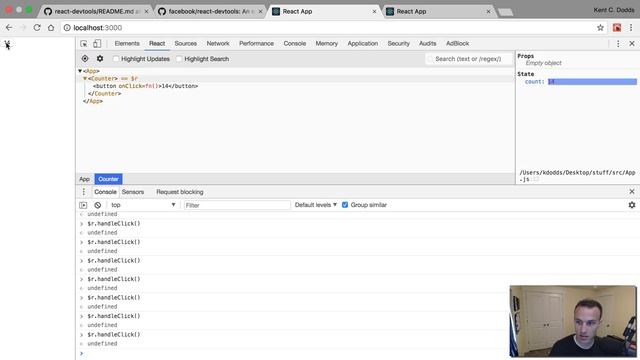This screenshot has height=360, width=640.
Task: Switch to the Sensors drawer tab
Action: click(x=133, y=192)
